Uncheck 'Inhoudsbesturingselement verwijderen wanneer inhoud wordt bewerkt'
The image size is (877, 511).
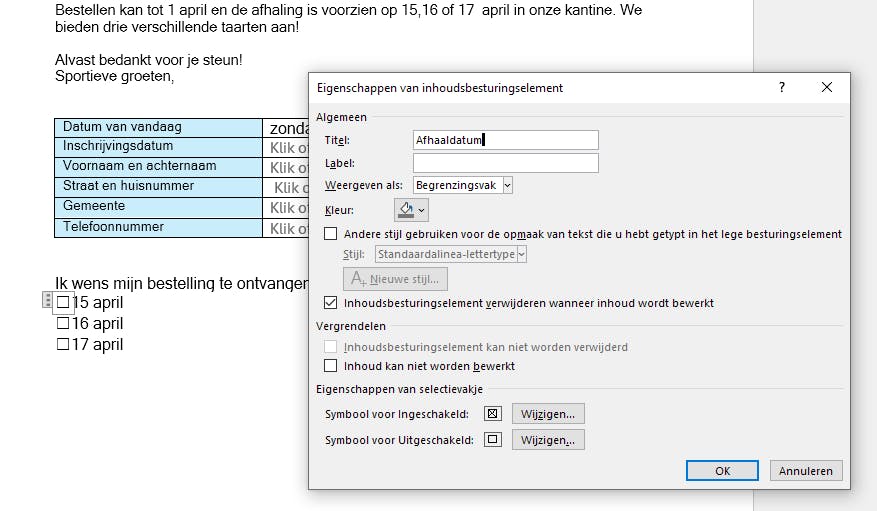pyautogui.click(x=331, y=302)
